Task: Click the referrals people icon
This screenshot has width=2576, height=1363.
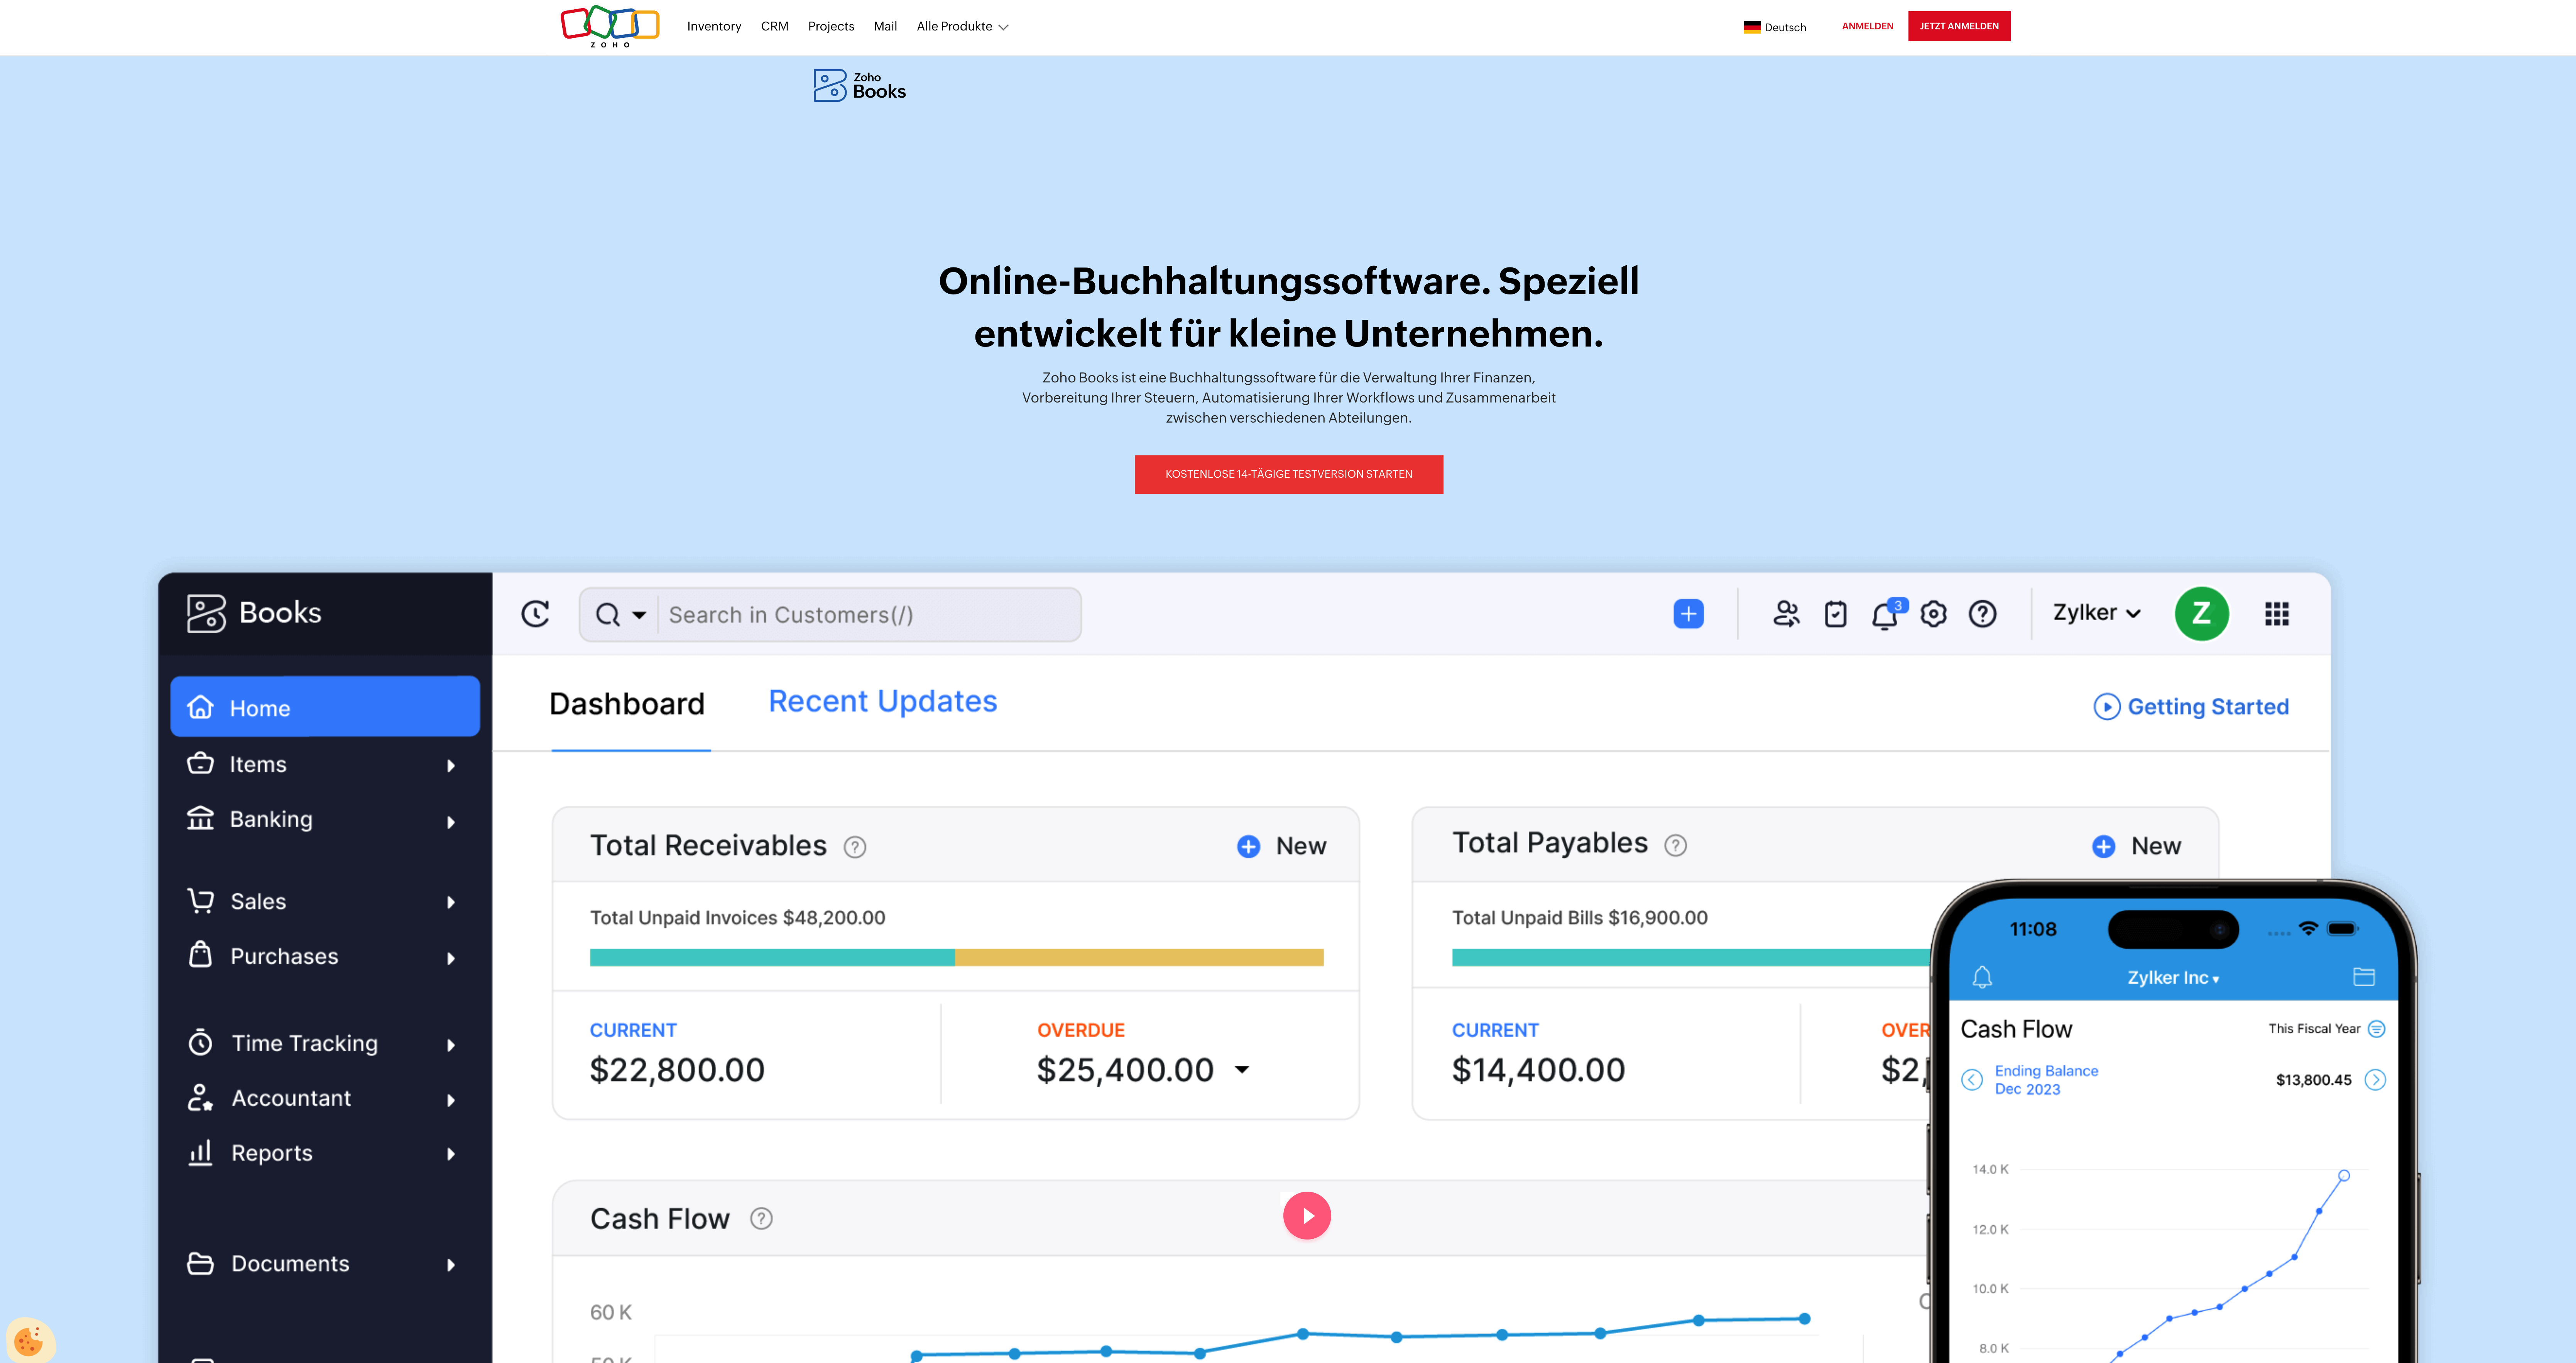Action: [x=1786, y=614]
